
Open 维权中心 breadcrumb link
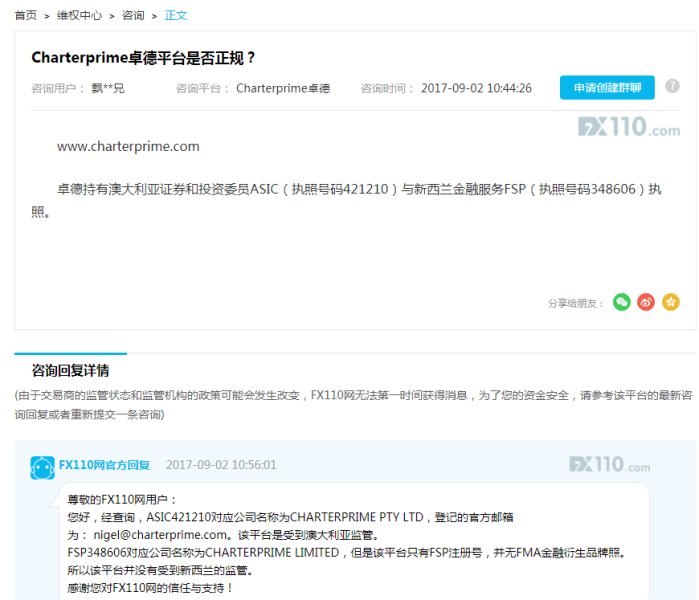[79, 16]
